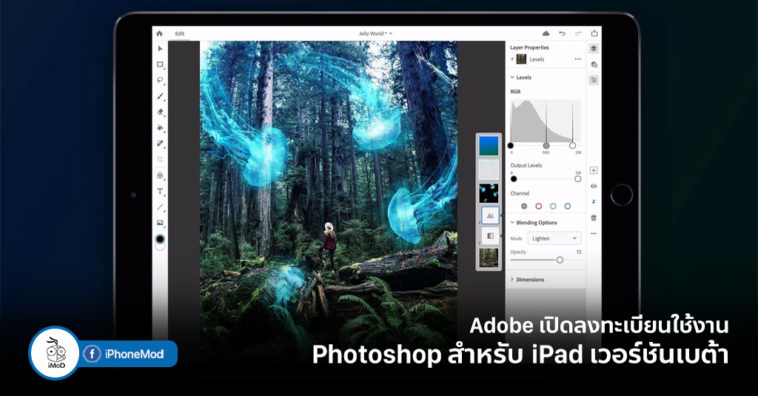Undo the last action

click(562, 33)
